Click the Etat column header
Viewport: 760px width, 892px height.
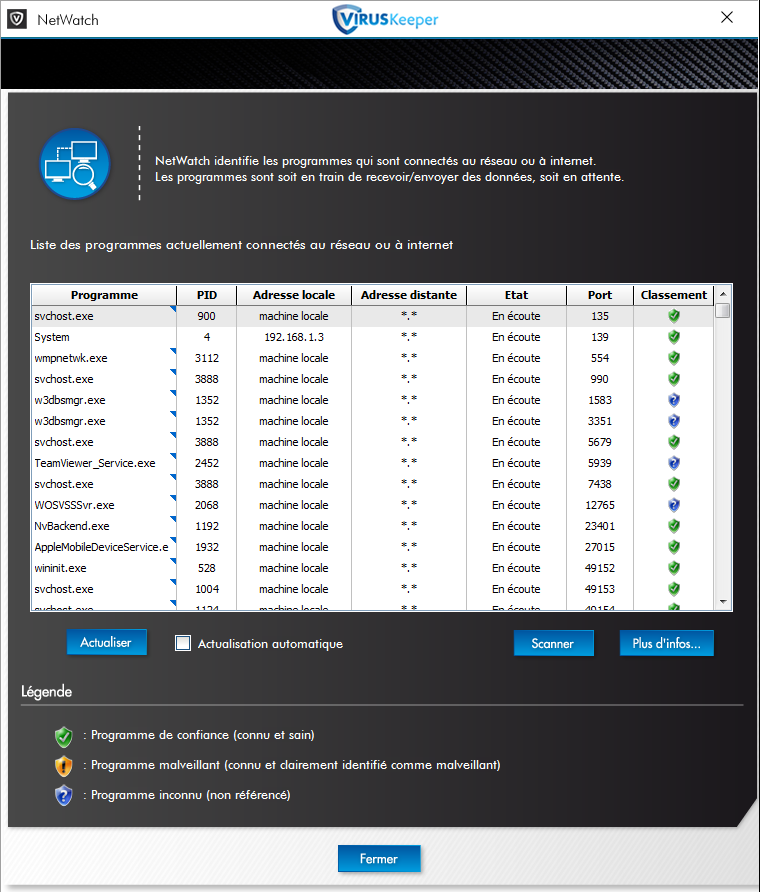tap(516, 295)
